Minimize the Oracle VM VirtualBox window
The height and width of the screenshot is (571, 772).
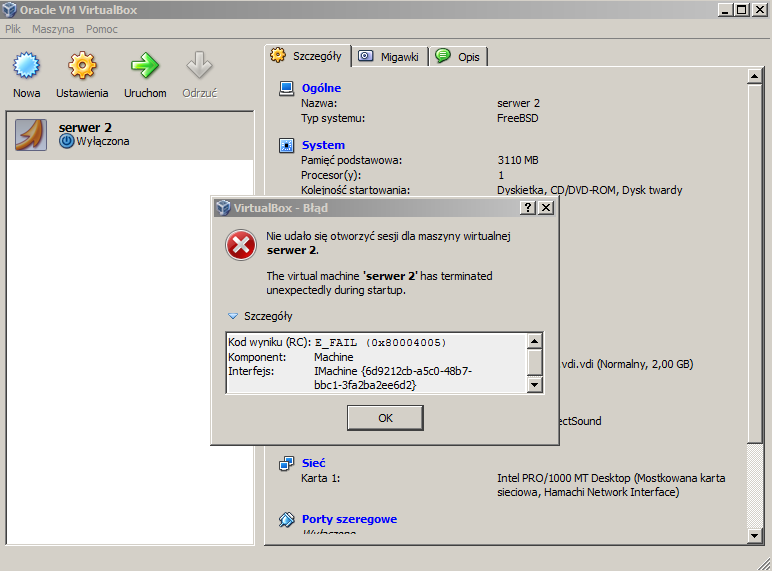pyautogui.click(x=724, y=9)
